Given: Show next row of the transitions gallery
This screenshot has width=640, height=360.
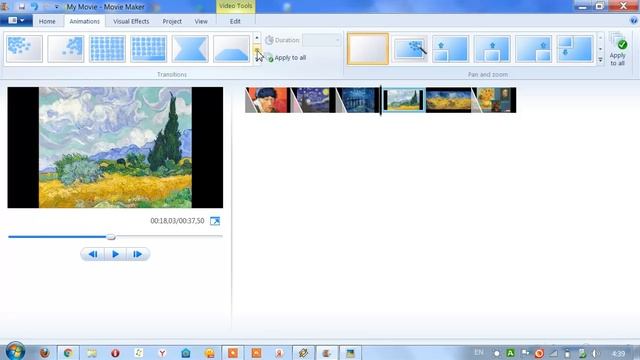Looking at the screenshot, I should pos(257,49).
